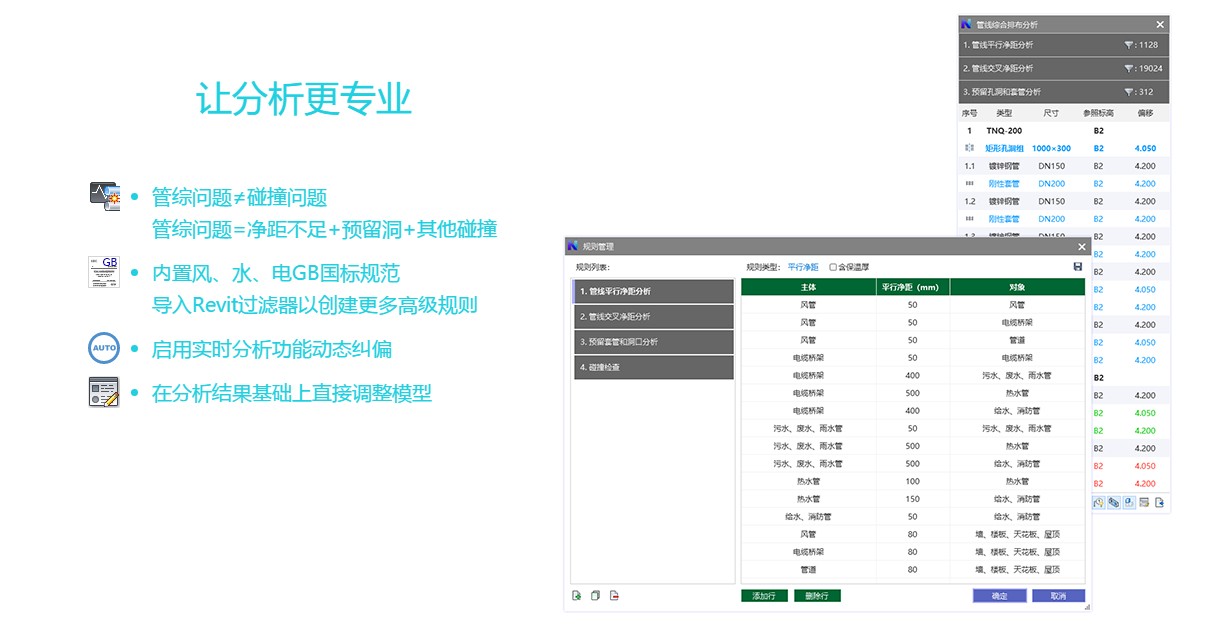
Task: Click the 1000×300 size cell
Action: click(x=1051, y=148)
